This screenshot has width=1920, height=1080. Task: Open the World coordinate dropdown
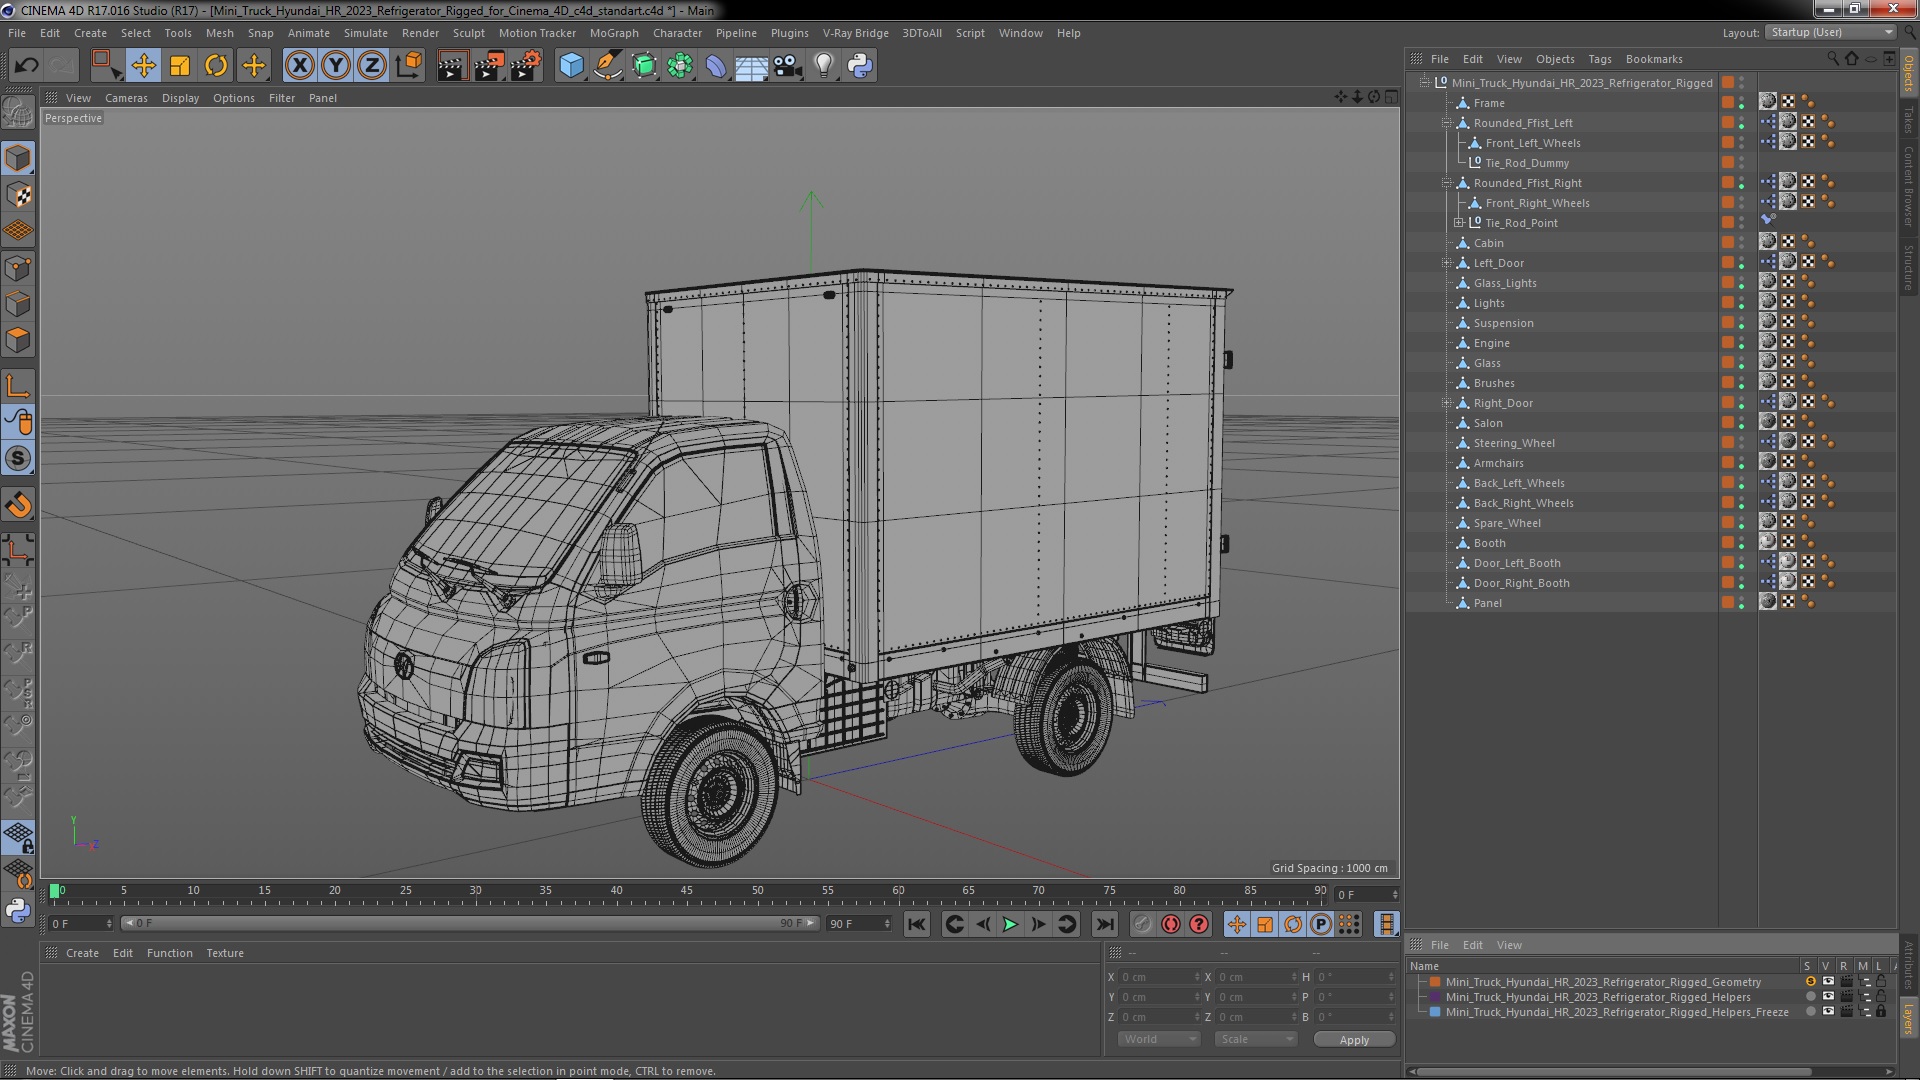coord(1159,1040)
